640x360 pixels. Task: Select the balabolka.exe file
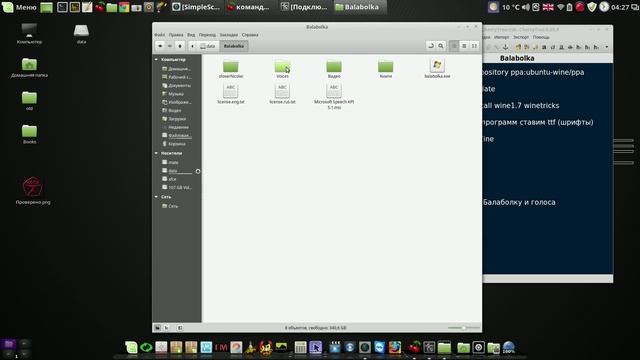coord(437,69)
